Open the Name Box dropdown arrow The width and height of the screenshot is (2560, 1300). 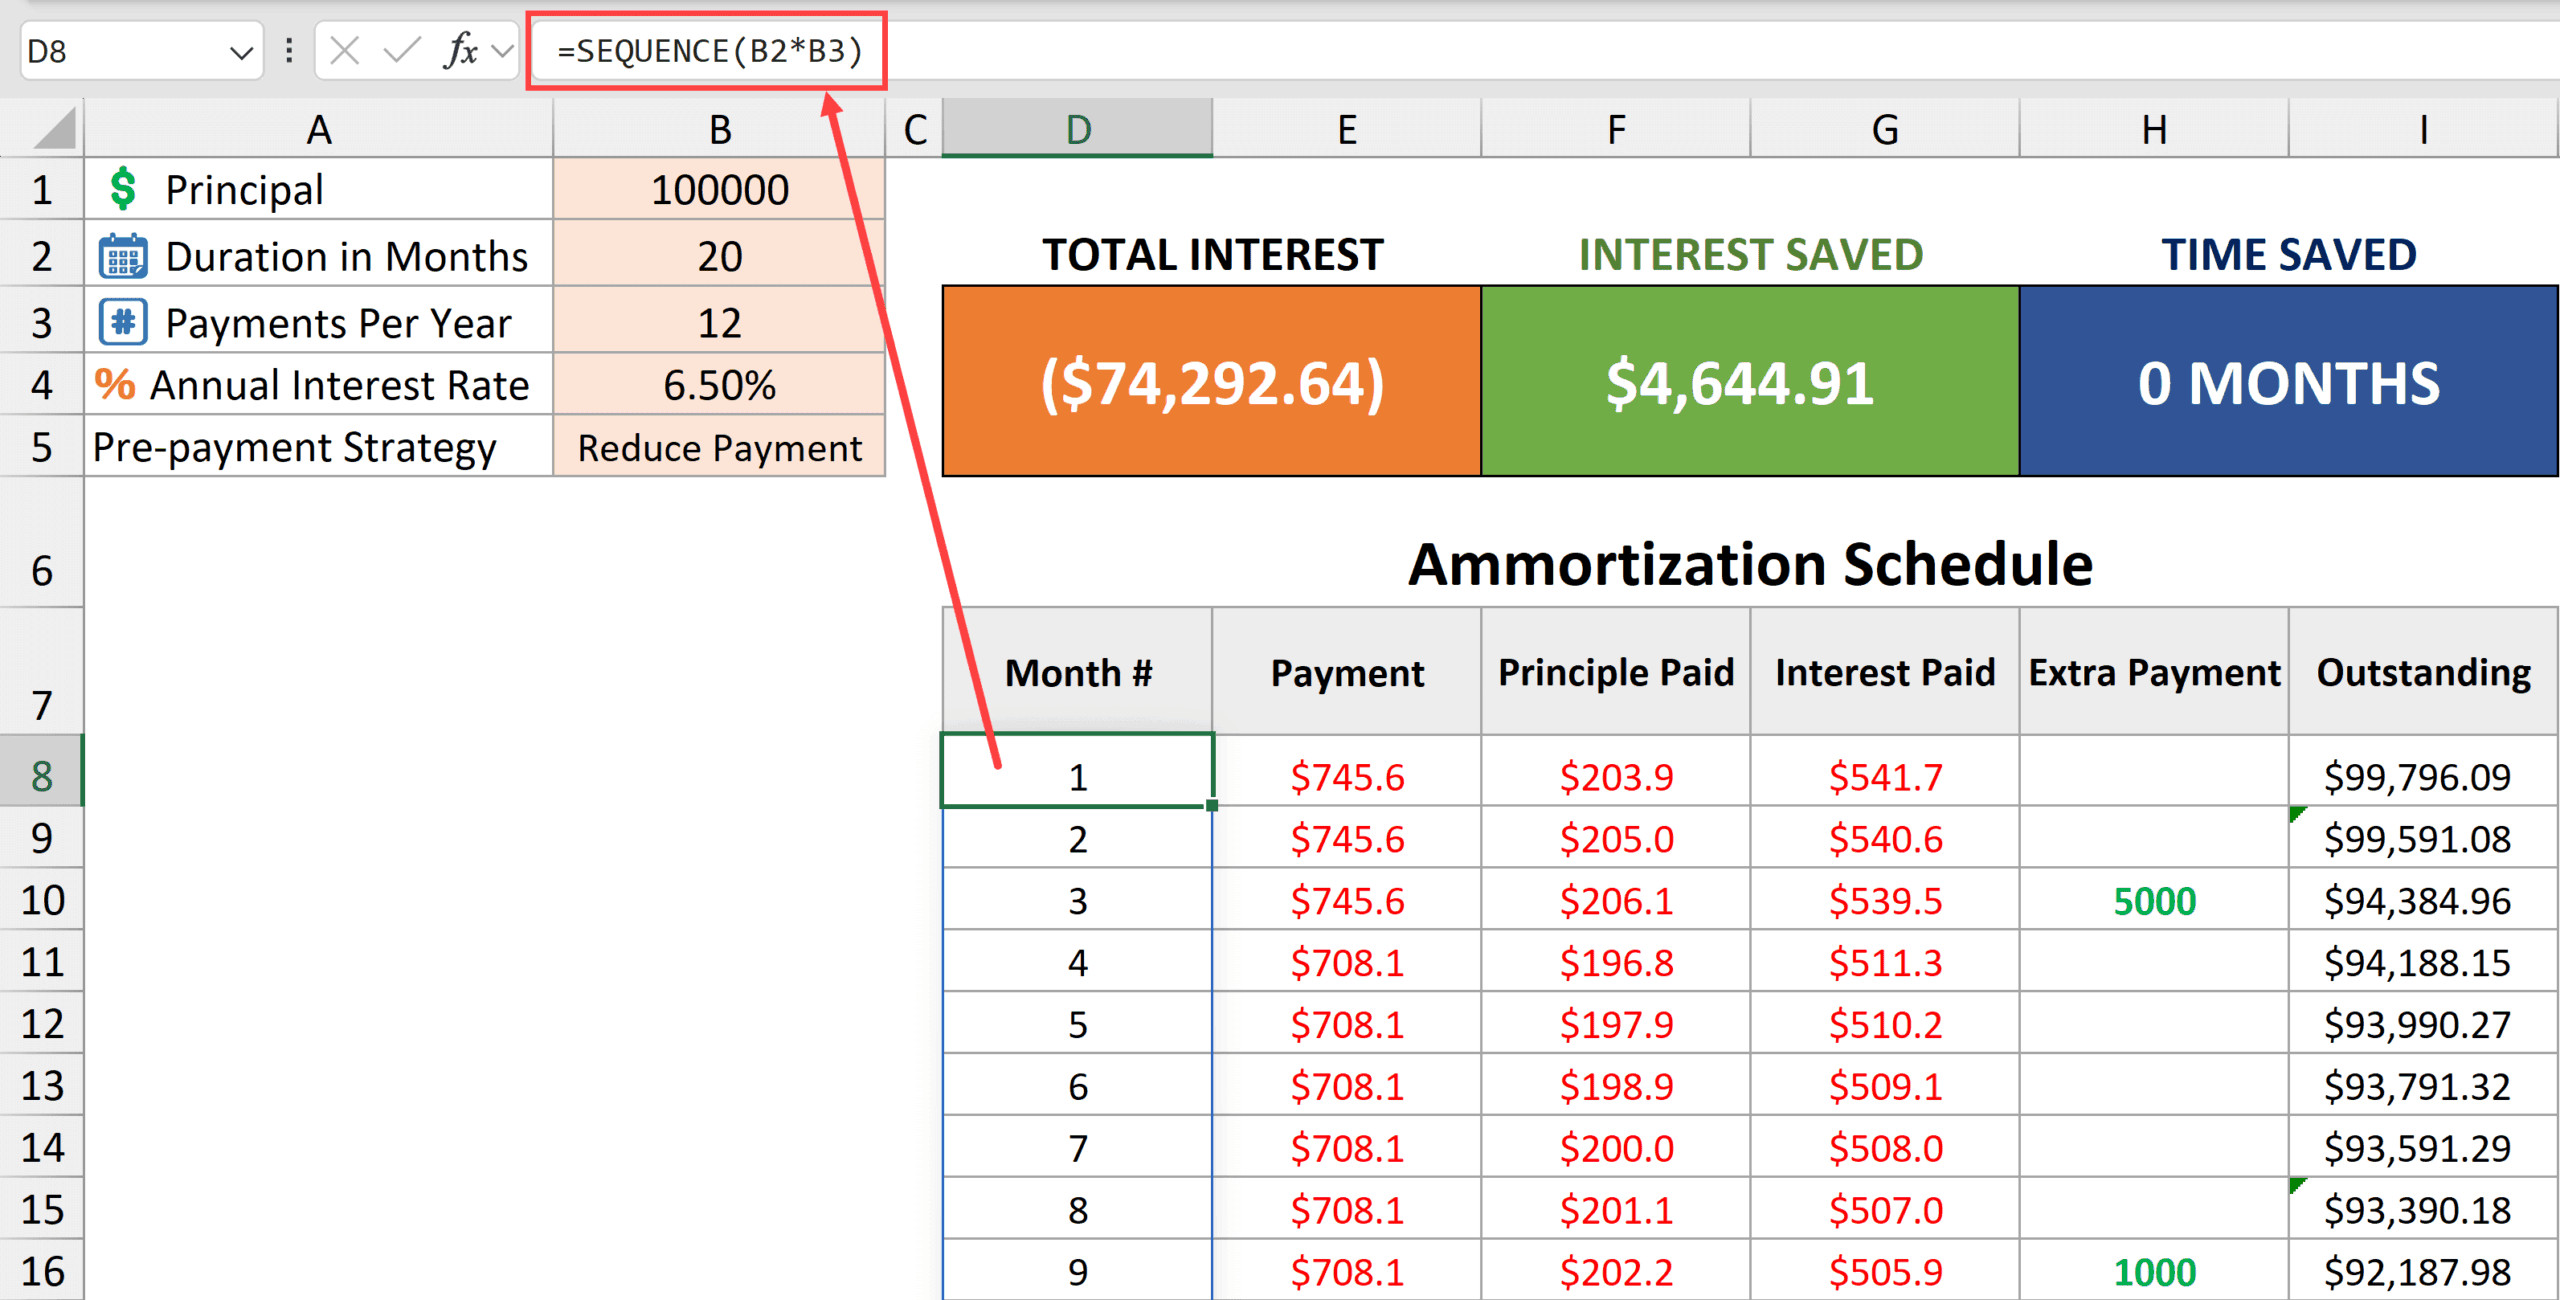tap(240, 52)
